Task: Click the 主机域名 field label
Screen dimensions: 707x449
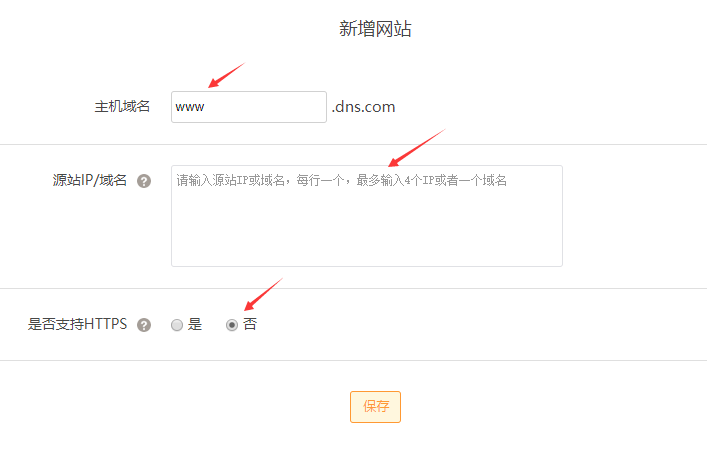Action: point(122,106)
